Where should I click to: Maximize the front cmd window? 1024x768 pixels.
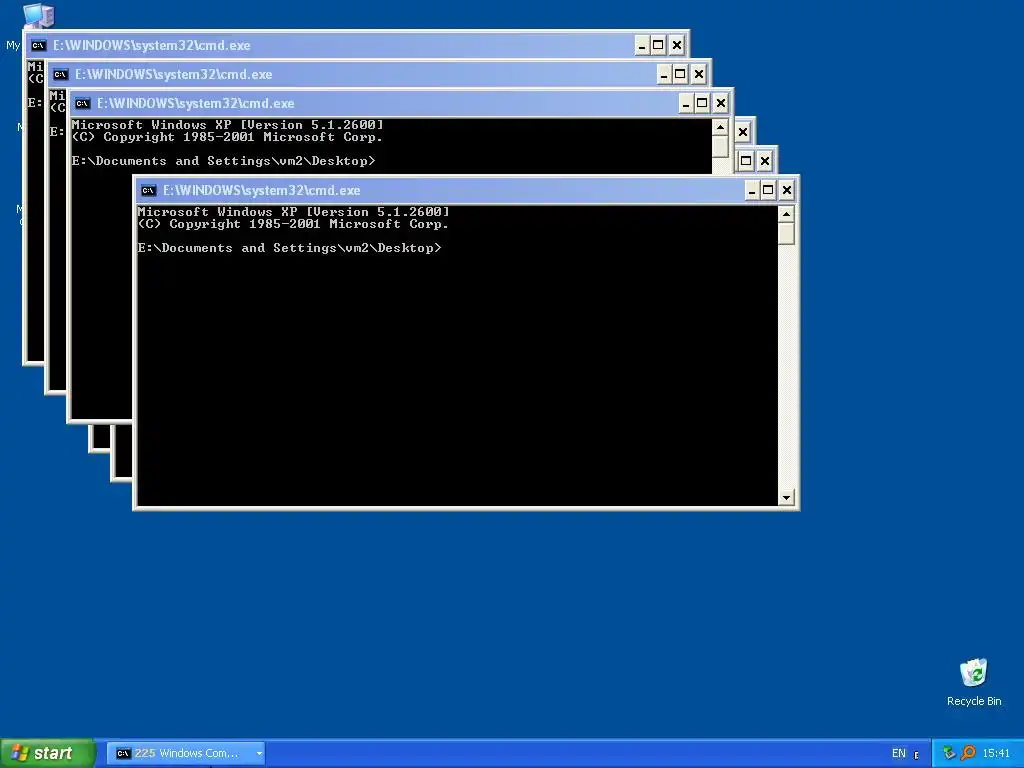(x=768, y=191)
